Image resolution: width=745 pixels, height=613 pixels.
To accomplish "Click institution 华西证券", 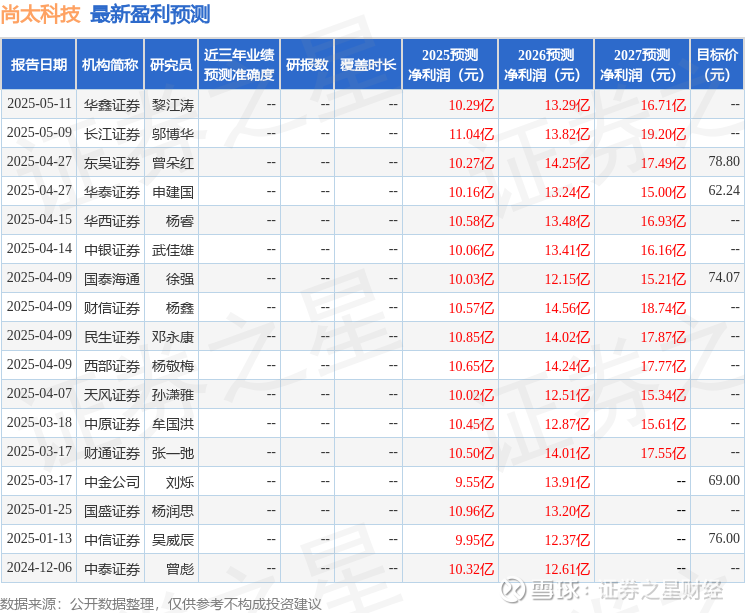I will (x=112, y=221).
